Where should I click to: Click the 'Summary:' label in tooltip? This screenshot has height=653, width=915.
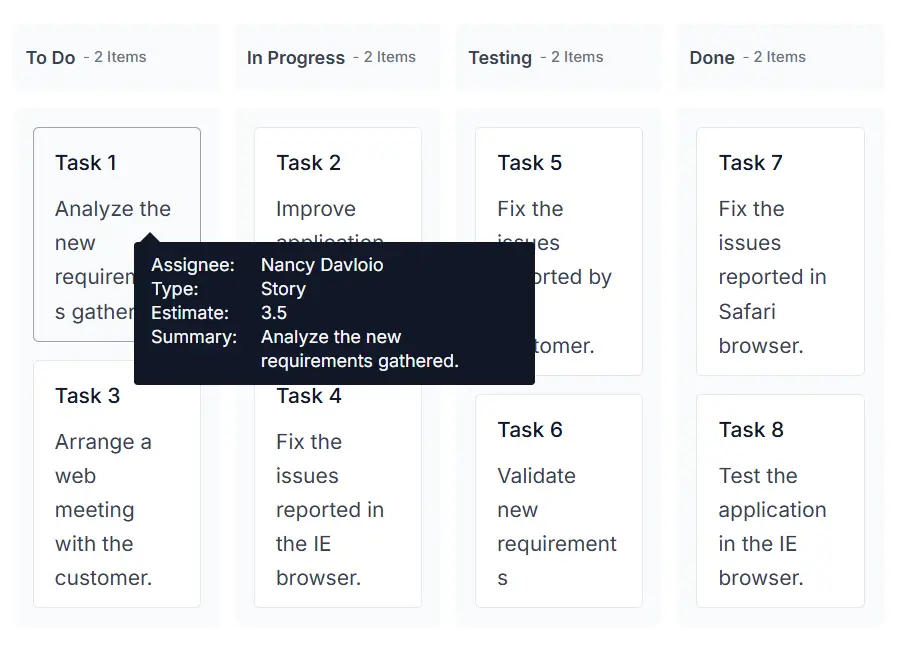tap(194, 337)
